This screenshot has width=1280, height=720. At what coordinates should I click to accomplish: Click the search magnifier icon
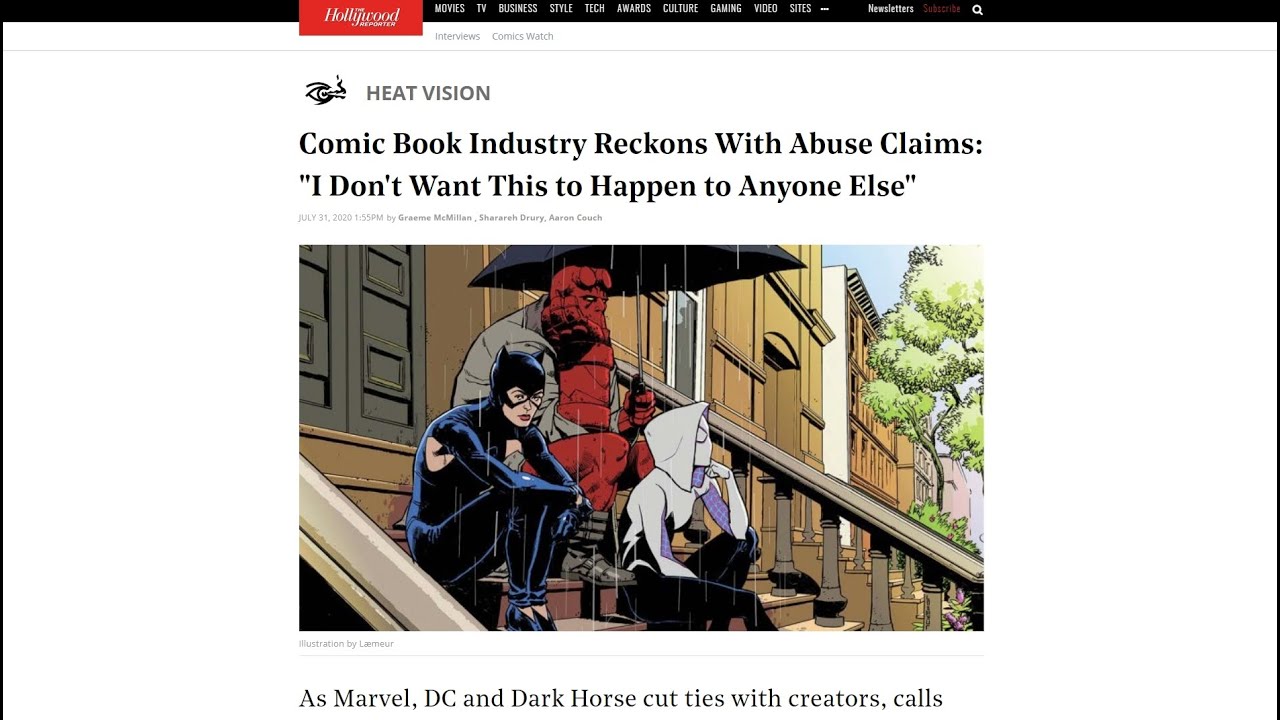977,9
